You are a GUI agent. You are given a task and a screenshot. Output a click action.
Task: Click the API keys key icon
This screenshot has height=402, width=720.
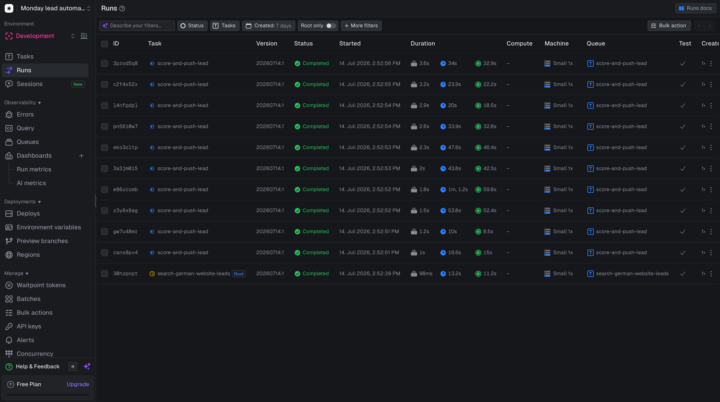(x=9, y=327)
